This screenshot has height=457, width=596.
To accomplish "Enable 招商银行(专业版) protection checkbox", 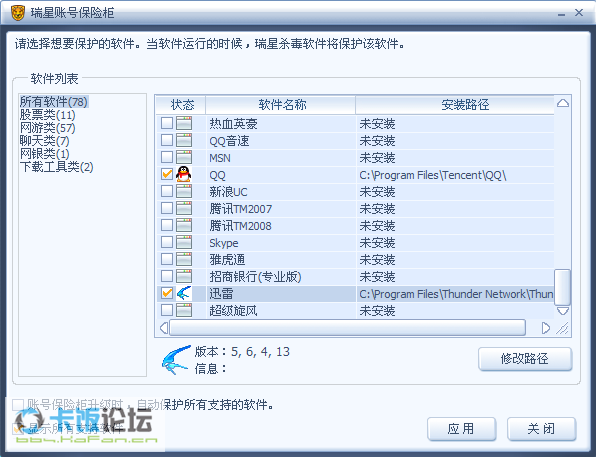I will 167,276.
